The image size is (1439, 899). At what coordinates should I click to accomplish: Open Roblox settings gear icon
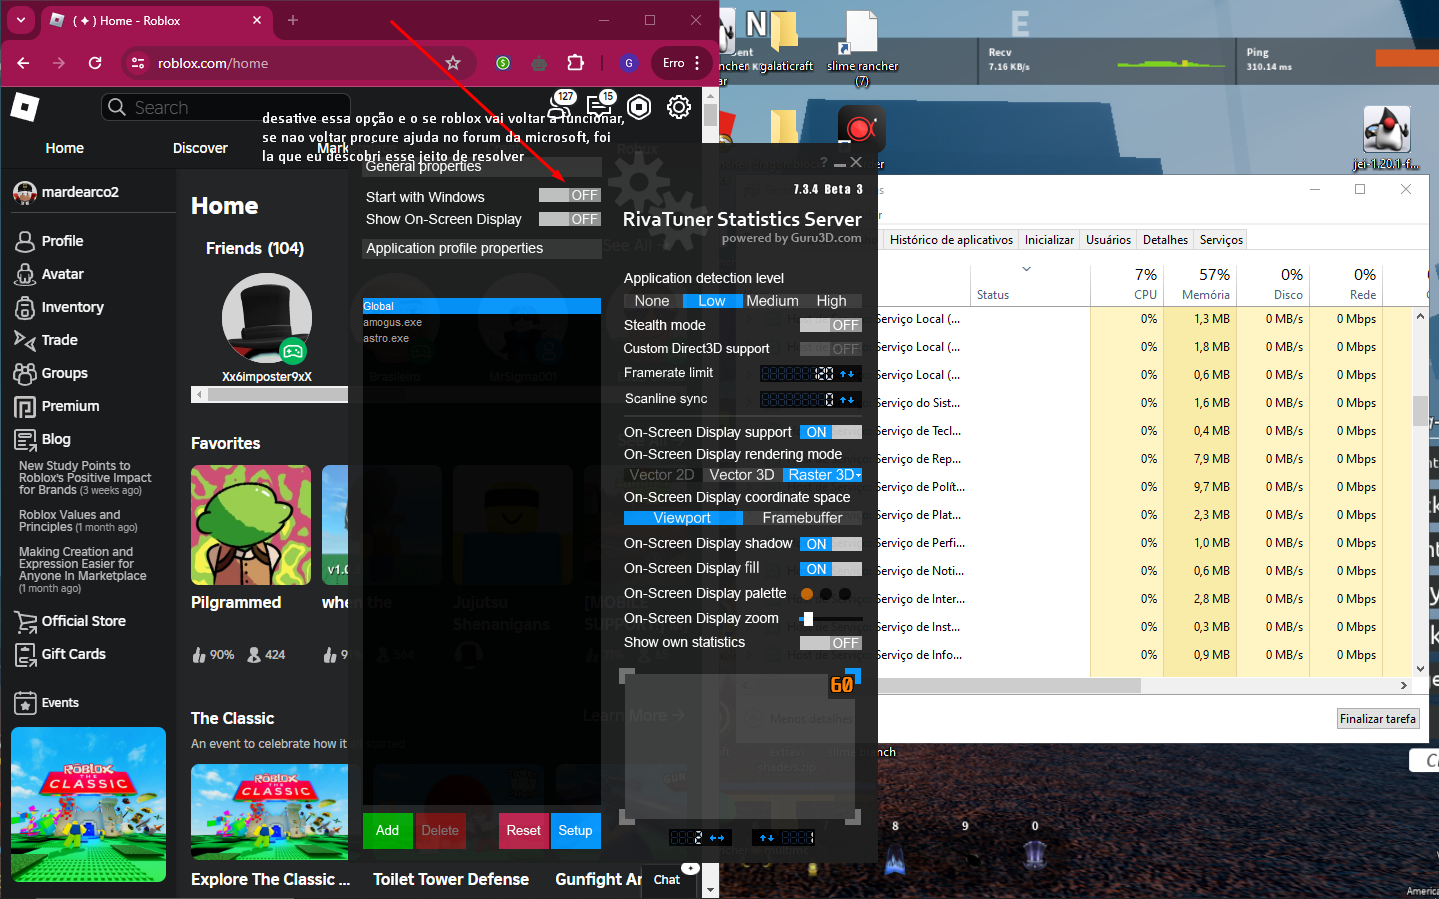pyautogui.click(x=679, y=107)
